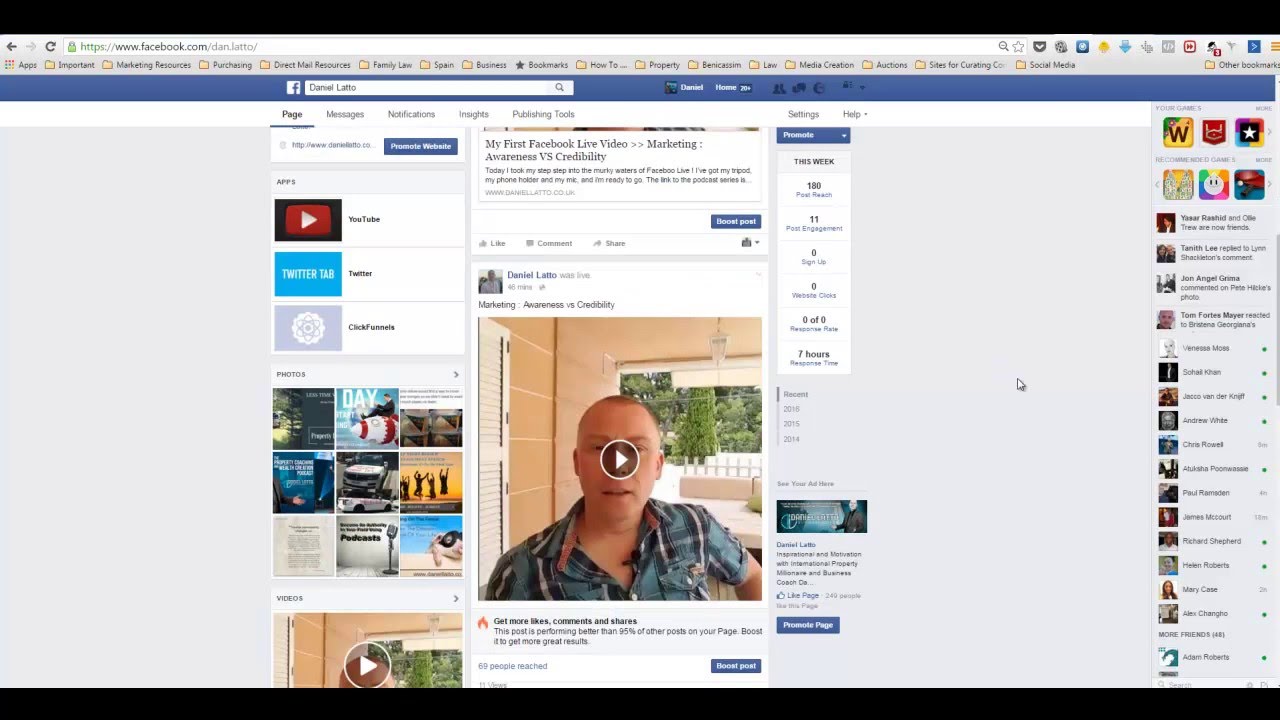Open the Twitter Tab app icon
1280x720 pixels.
308,274
